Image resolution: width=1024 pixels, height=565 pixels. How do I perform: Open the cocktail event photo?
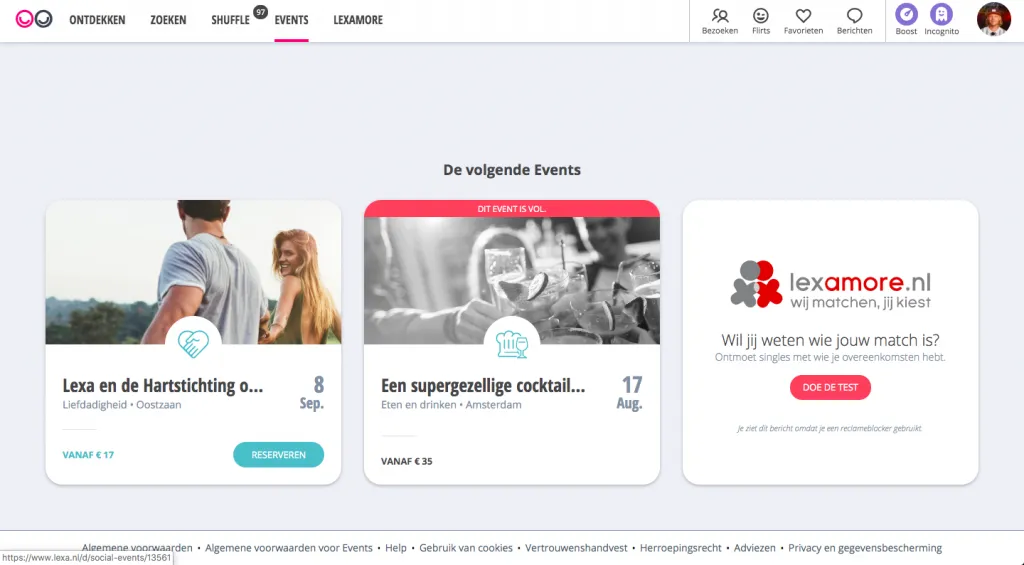[x=512, y=280]
